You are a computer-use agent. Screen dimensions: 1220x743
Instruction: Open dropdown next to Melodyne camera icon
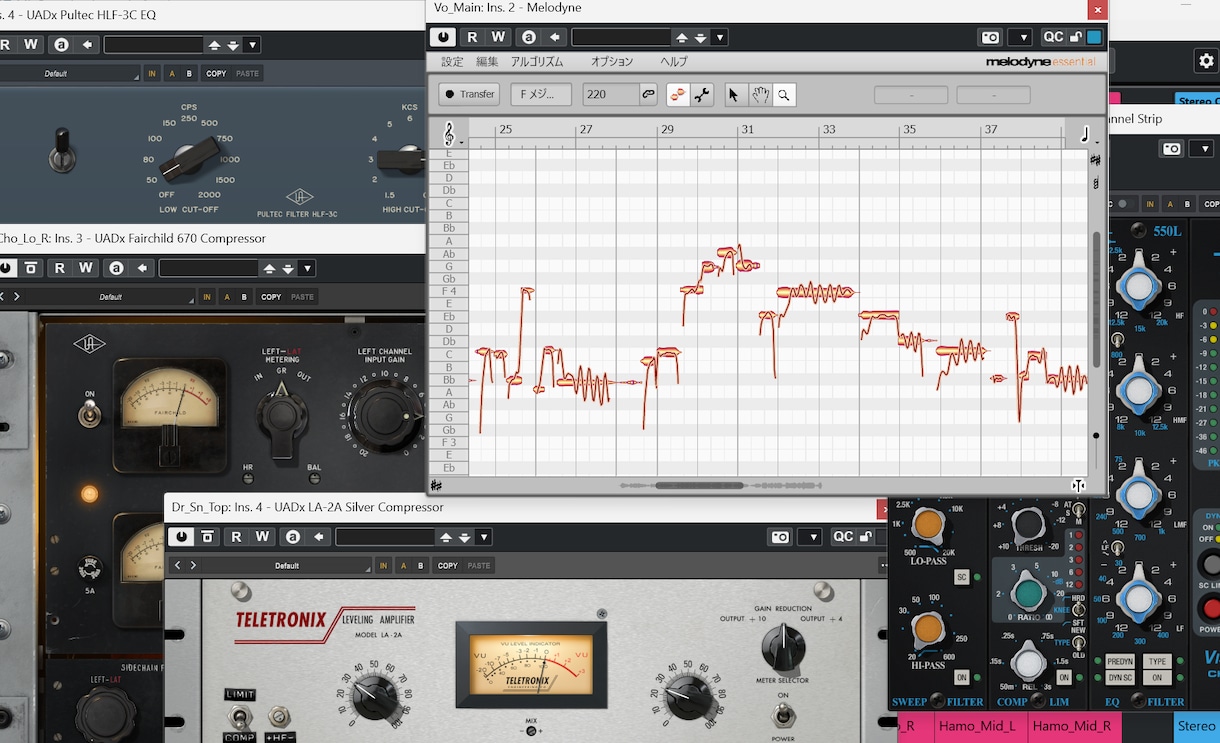[x=1019, y=37]
